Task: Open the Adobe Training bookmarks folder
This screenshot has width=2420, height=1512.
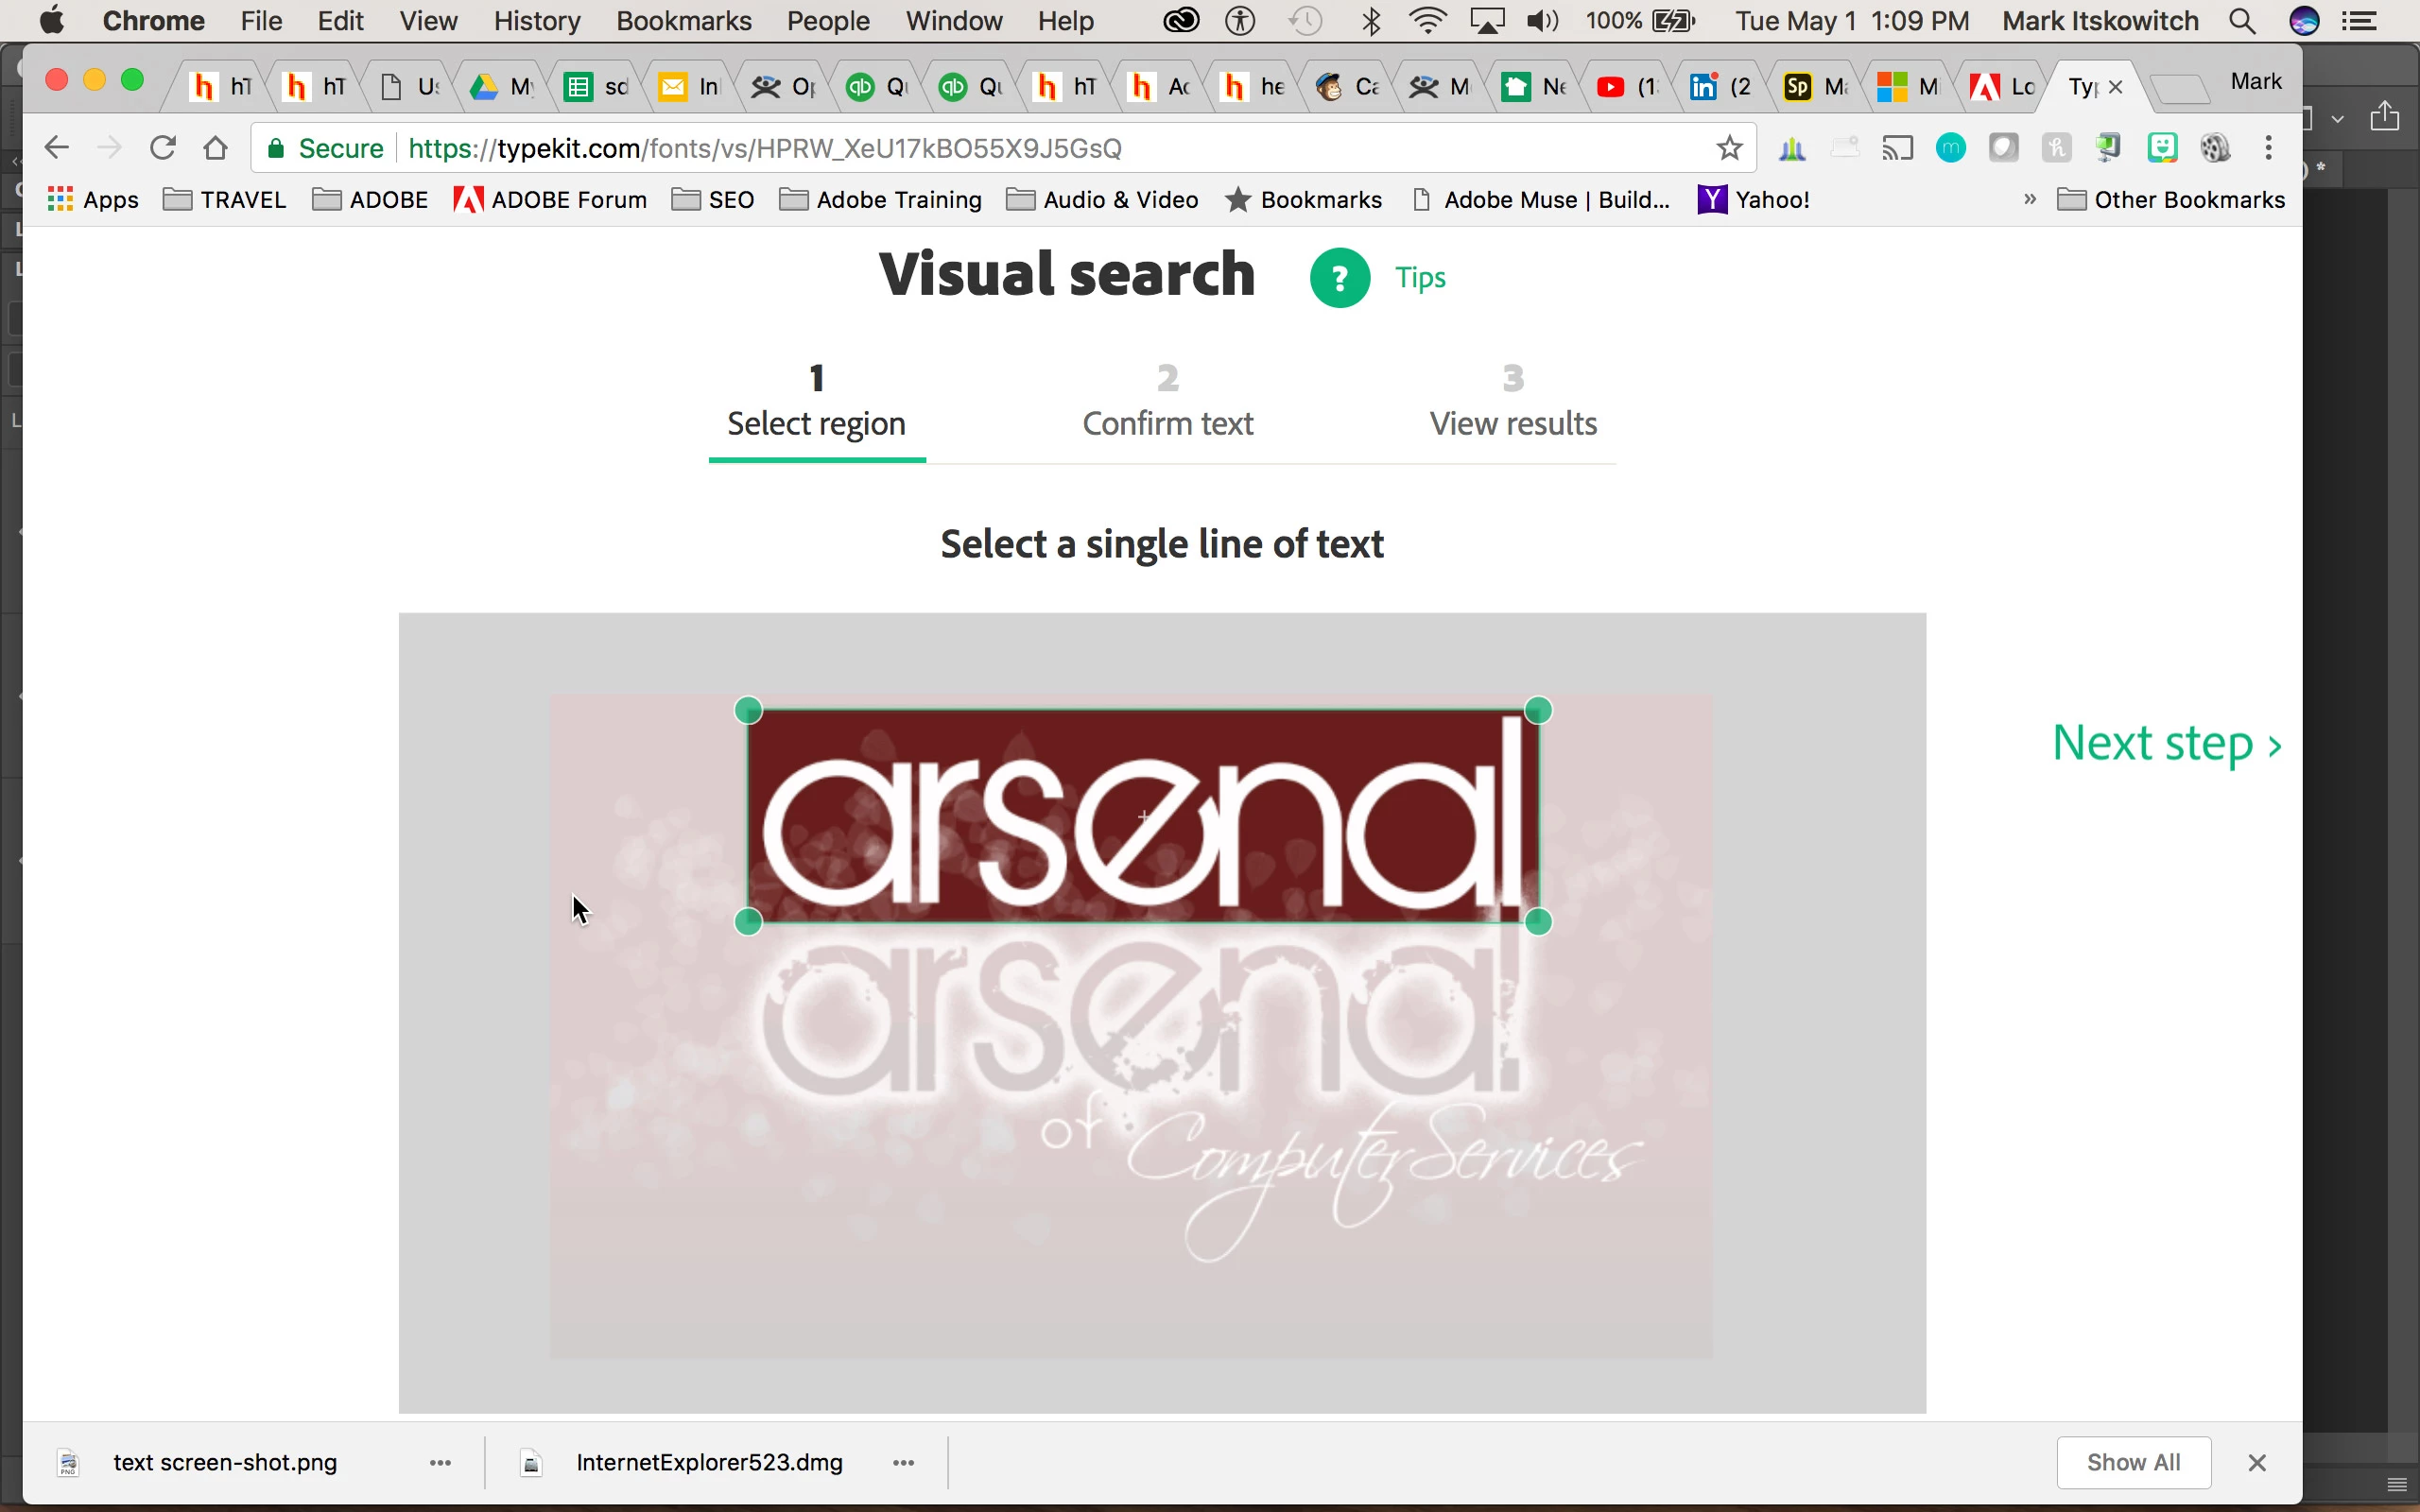Action: tap(881, 199)
